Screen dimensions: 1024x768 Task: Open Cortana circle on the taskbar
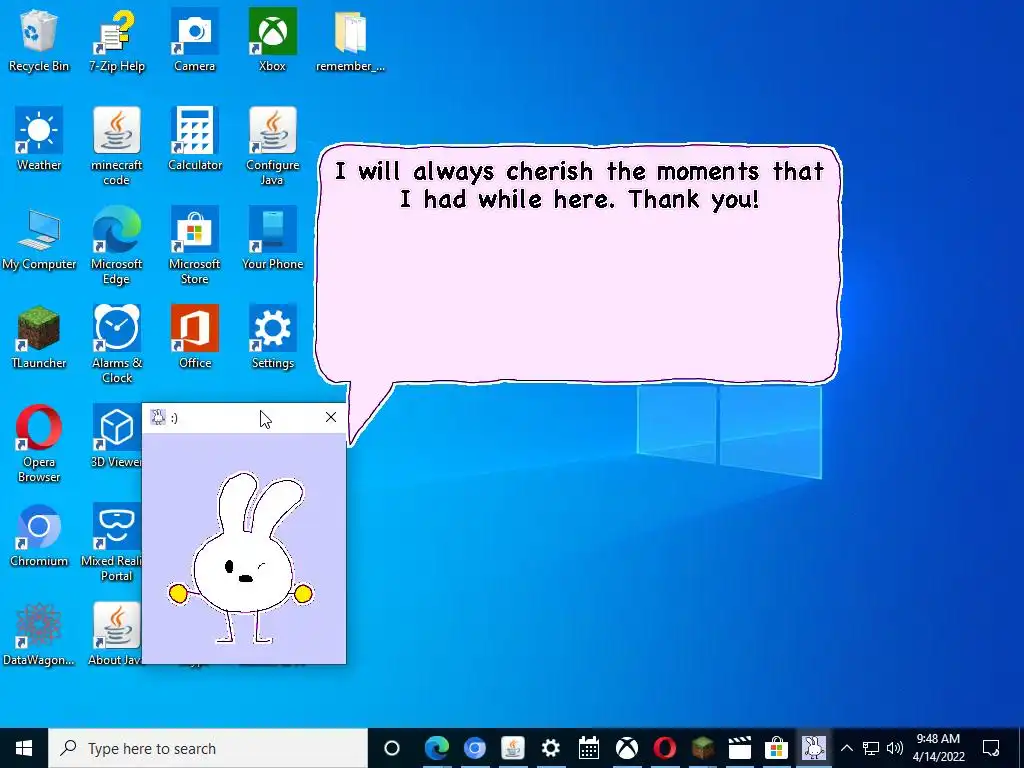pos(392,748)
